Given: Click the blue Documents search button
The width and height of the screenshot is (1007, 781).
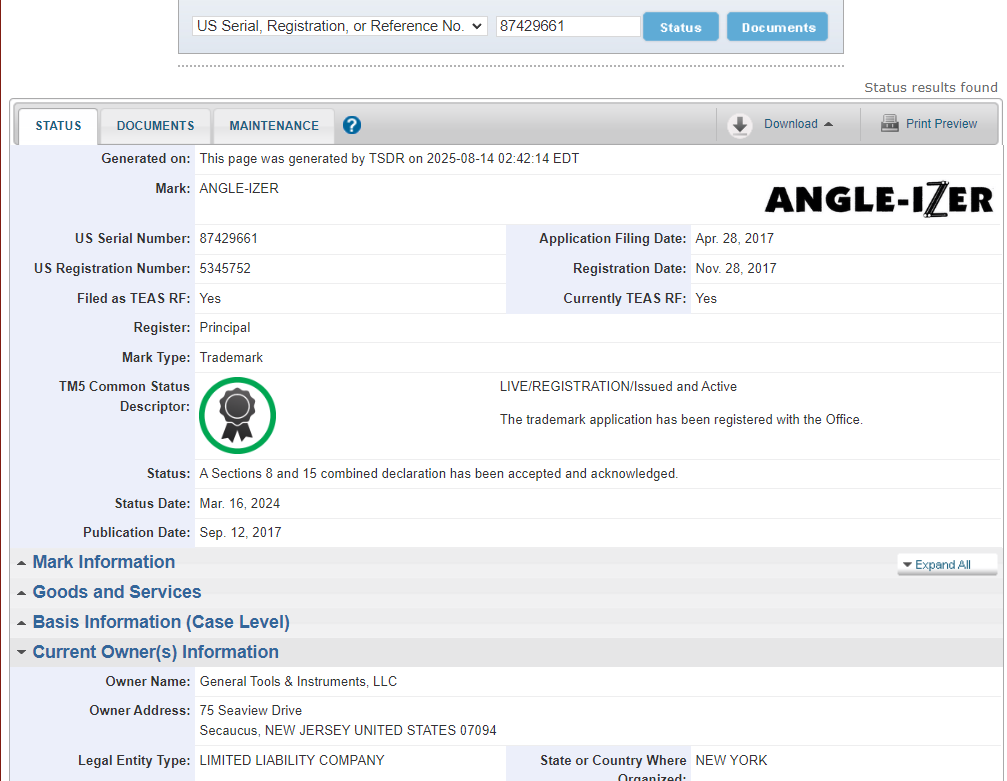Looking at the screenshot, I should (x=777, y=27).
